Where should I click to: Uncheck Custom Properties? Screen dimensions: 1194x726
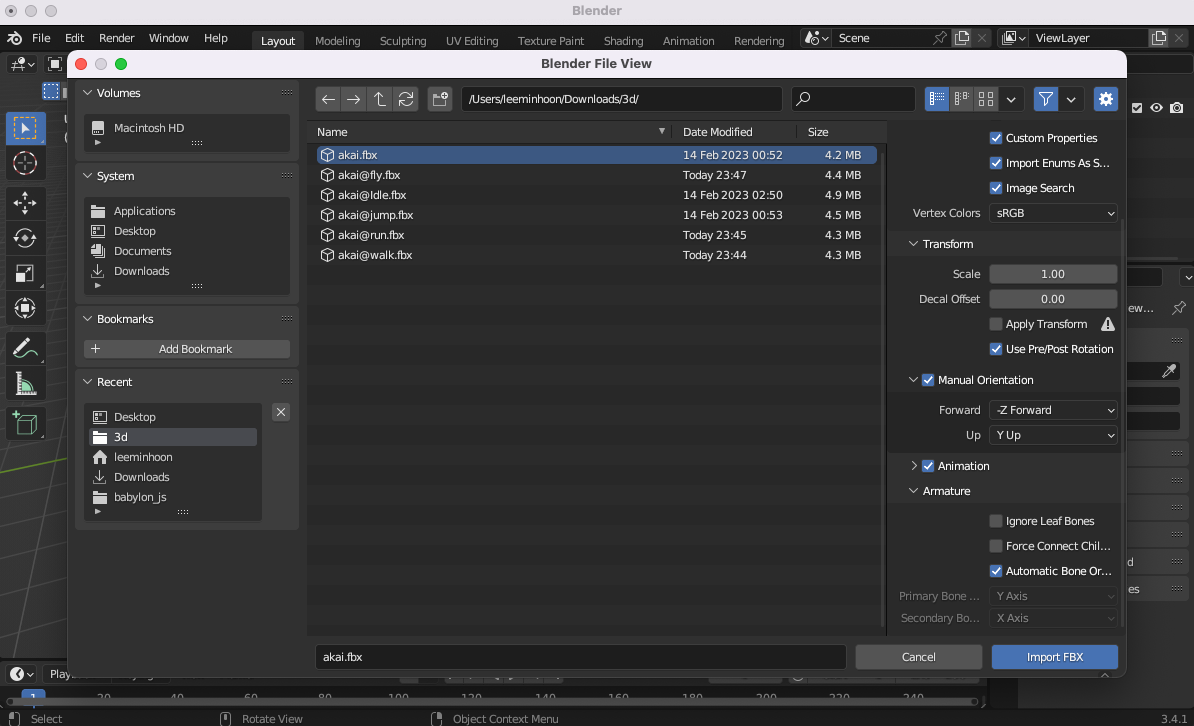[x=995, y=138]
